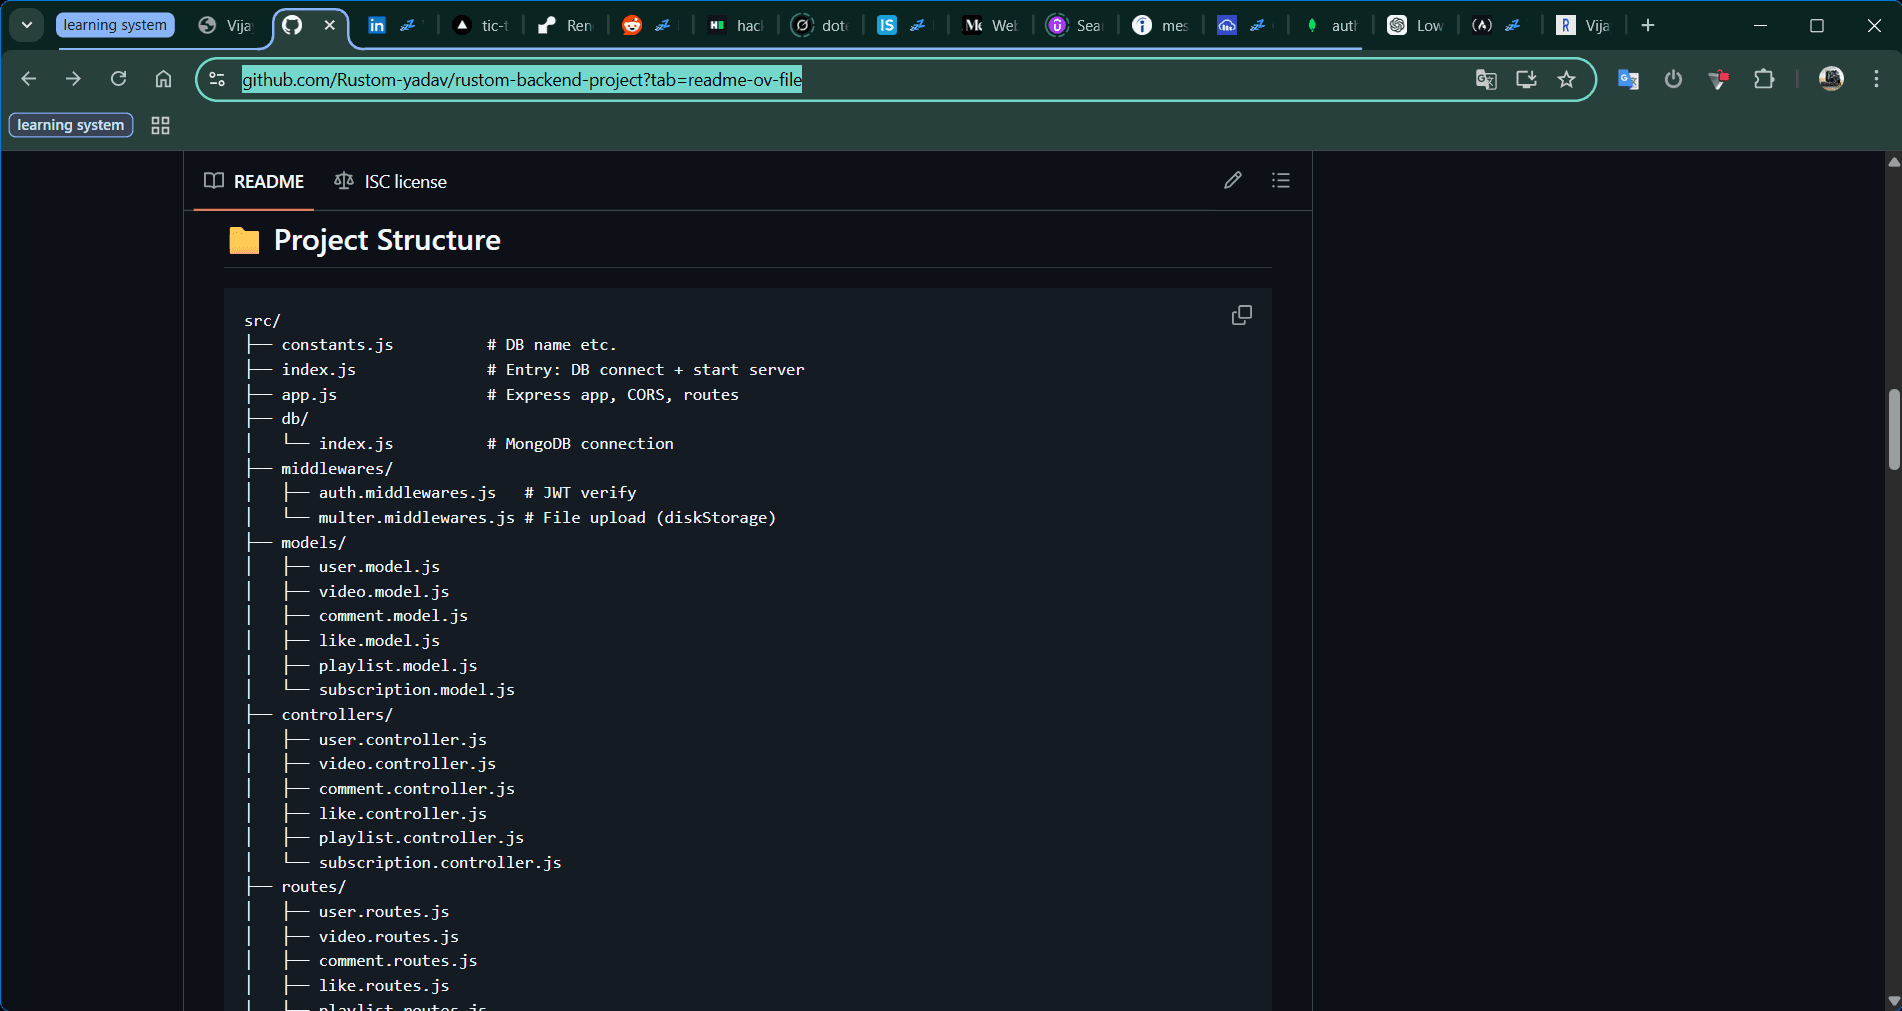Switch to the README tab
1902x1011 pixels.
click(x=254, y=181)
